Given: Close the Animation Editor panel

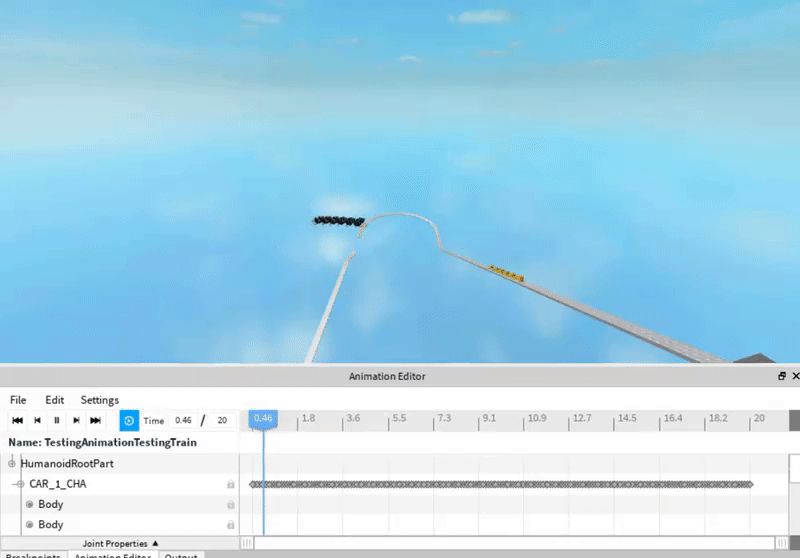Looking at the screenshot, I should click(795, 376).
